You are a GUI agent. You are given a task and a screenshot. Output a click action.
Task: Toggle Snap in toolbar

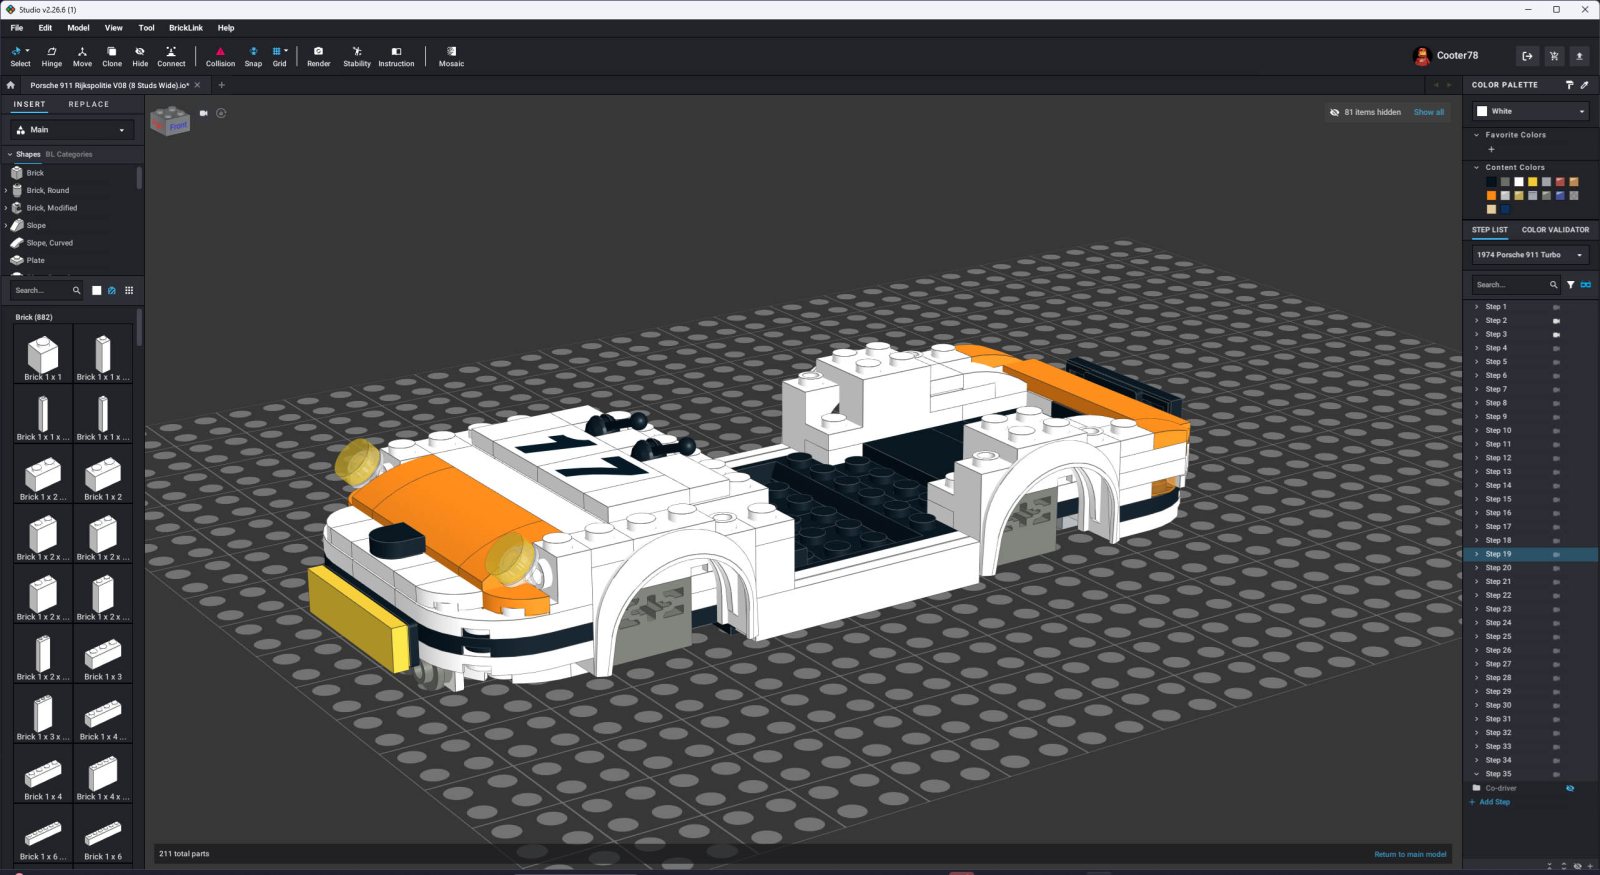point(253,56)
